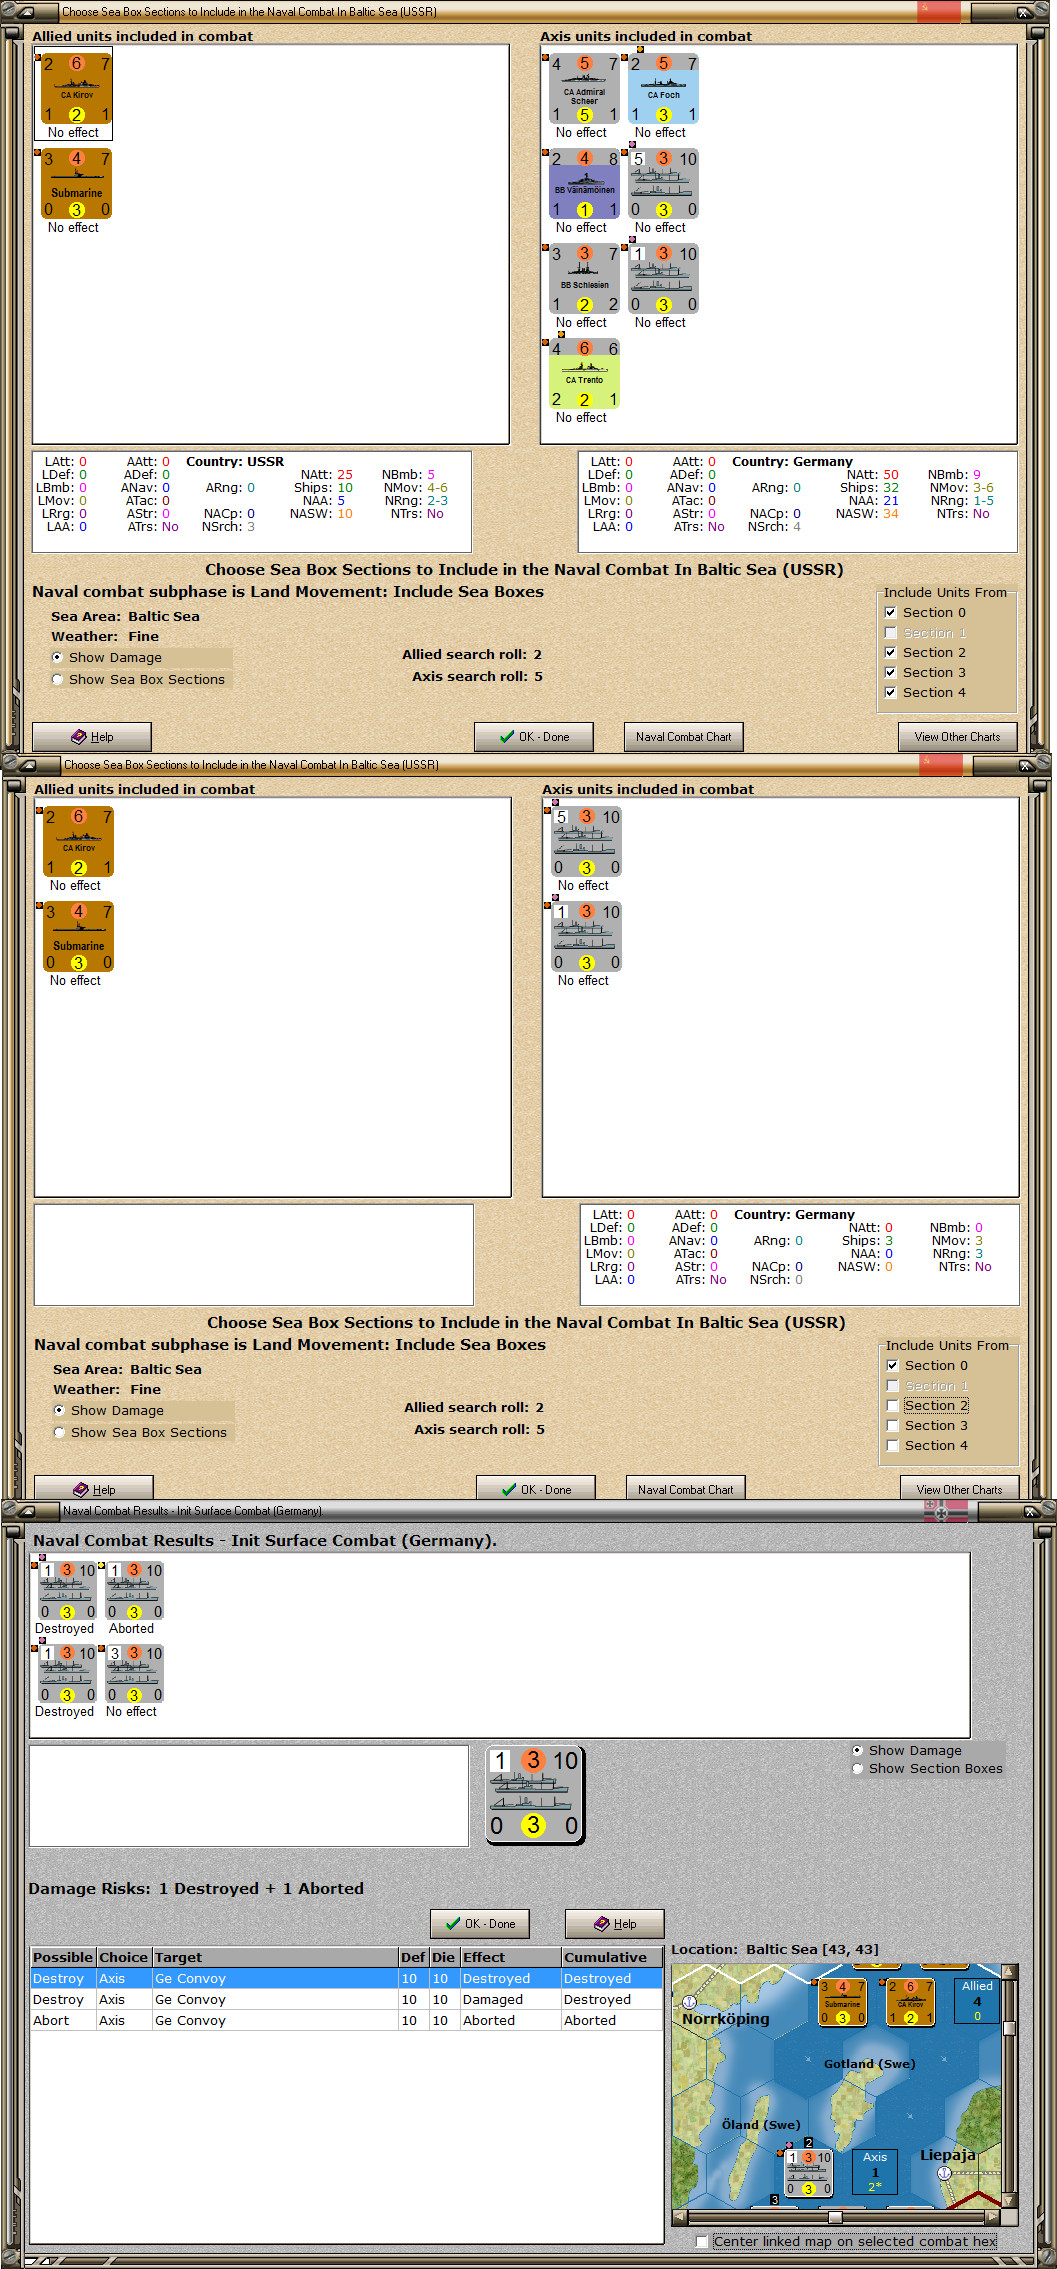This screenshot has height=2269, width=1057.
Task: Click 5-3-10 convoy counter in top window
Action: pos(663,183)
